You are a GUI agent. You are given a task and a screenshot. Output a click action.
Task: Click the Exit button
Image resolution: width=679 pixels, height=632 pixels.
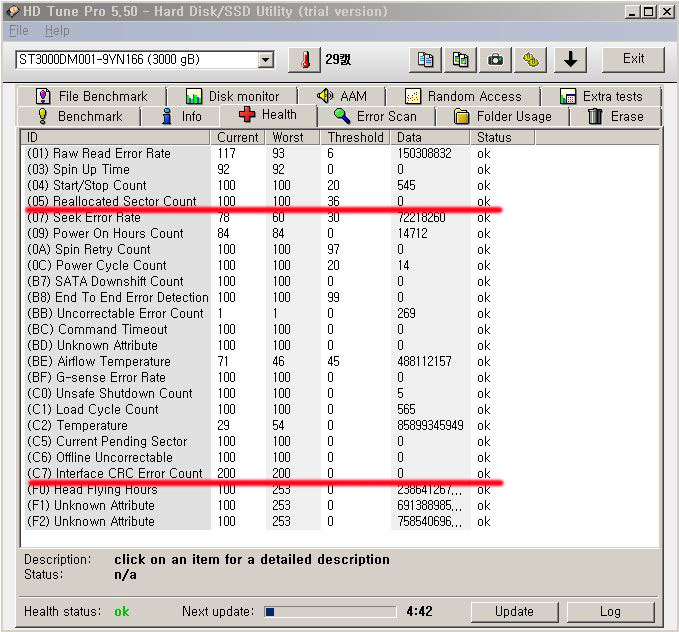coord(633,59)
